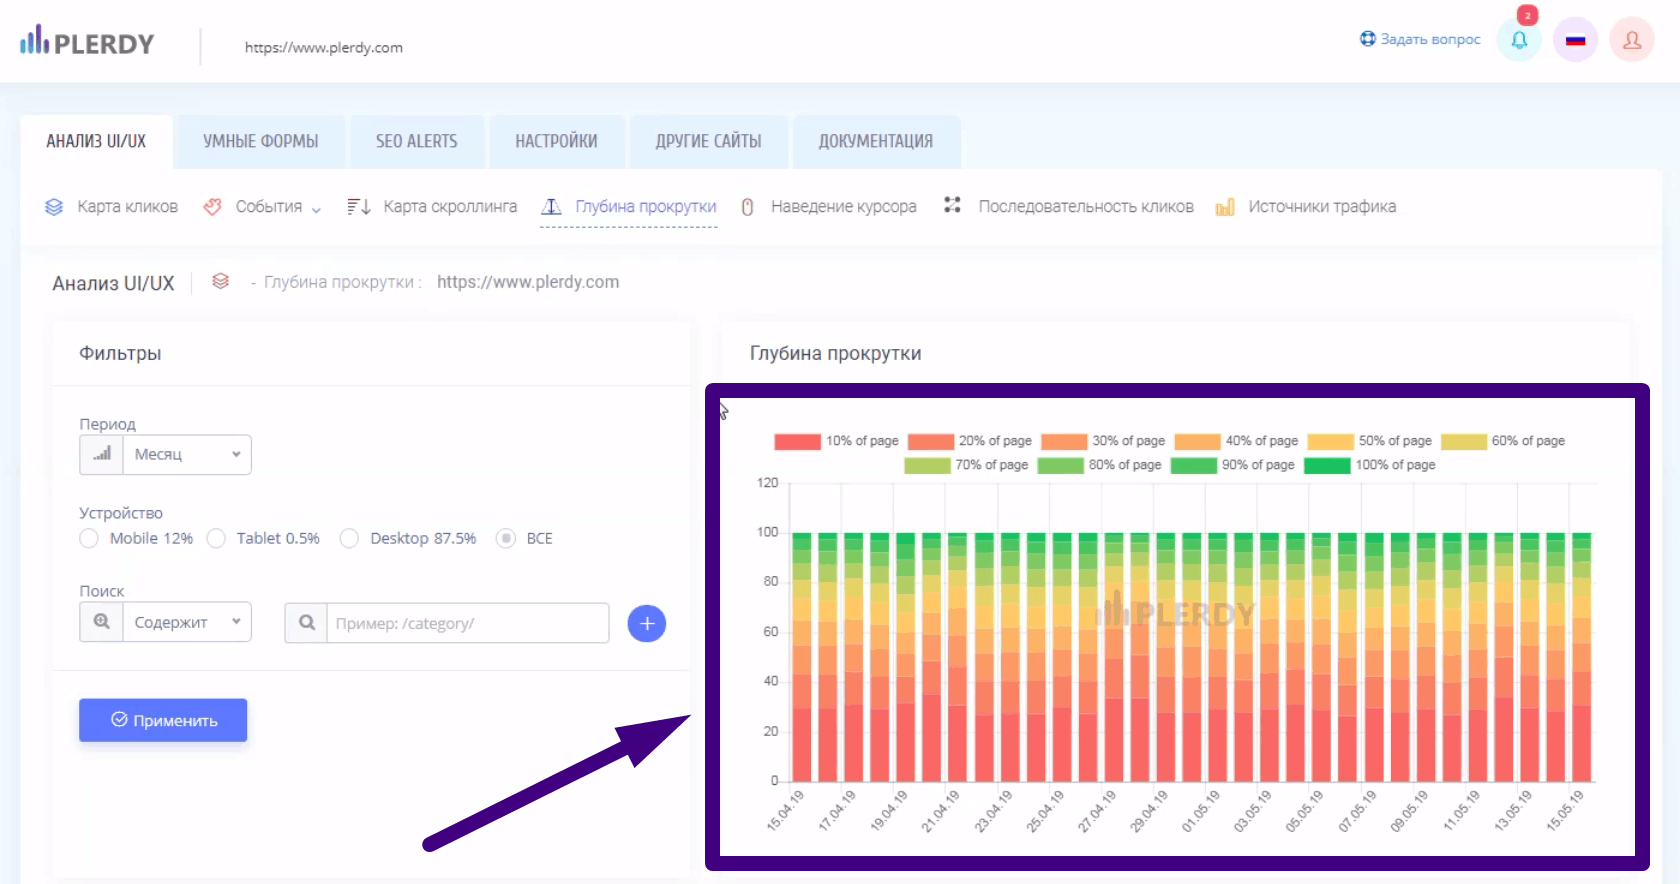The image size is (1680, 884).
Task: Switch to the ДРУГИЕ САЙТЫ tab
Action: (x=708, y=141)
